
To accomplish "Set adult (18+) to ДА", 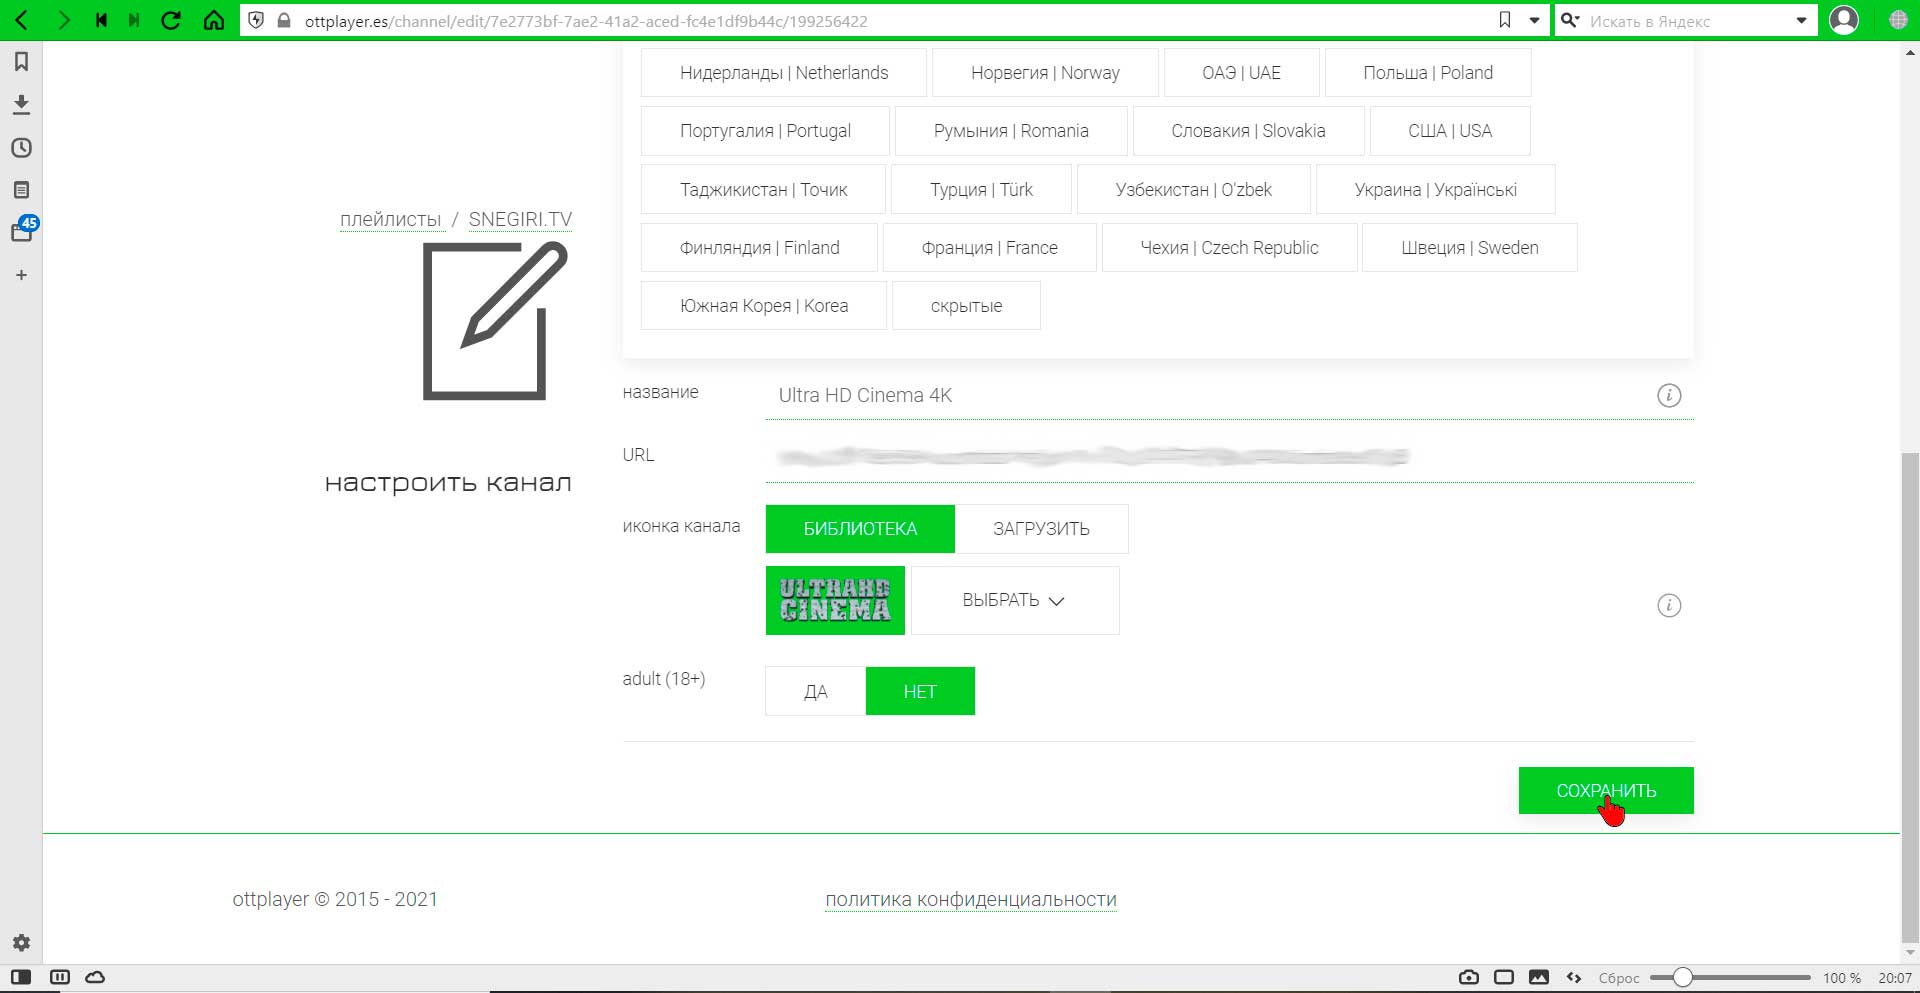I will pos(816,691).
